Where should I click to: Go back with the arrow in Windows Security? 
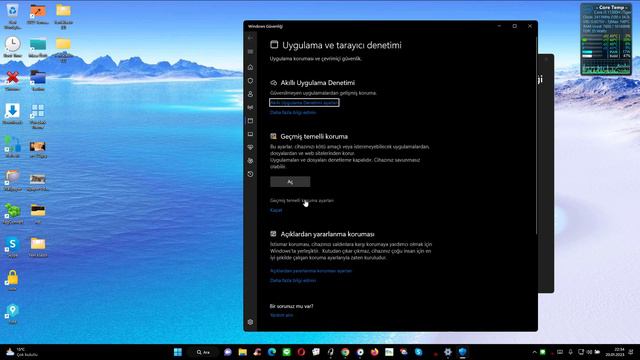(x=251, y=38)
